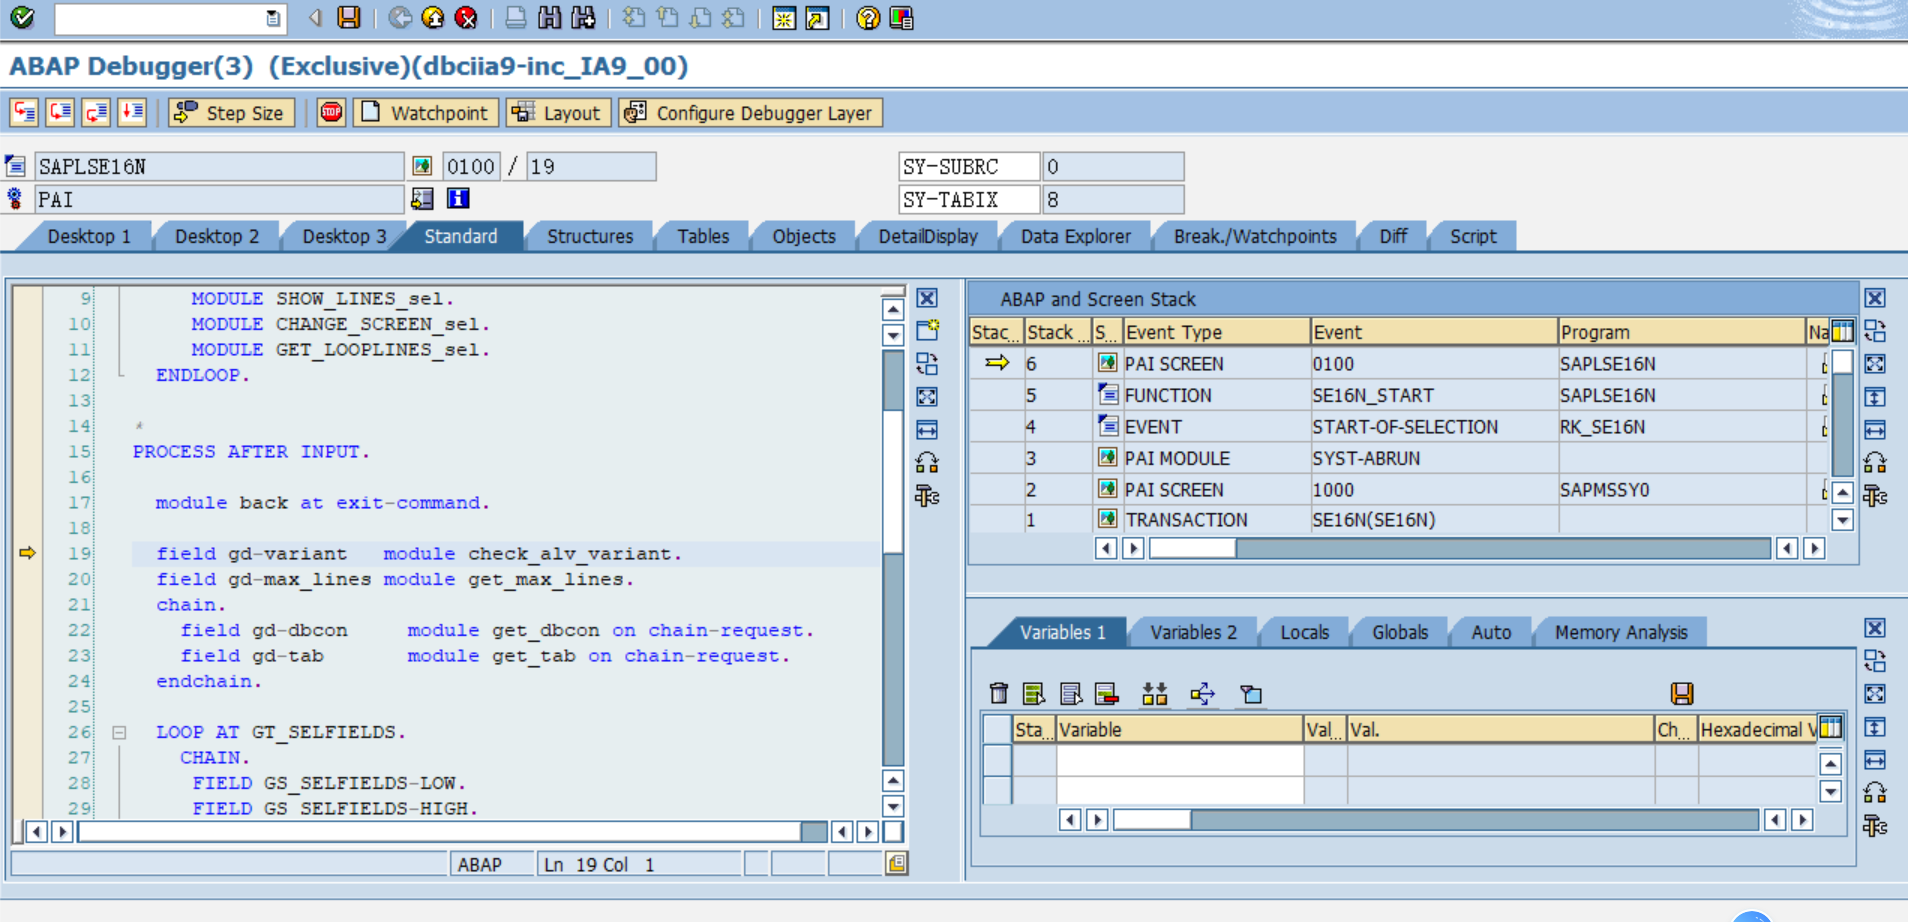Click the source code horizontal scrollbar track
1908x922 pixels.
coord(440,831)
